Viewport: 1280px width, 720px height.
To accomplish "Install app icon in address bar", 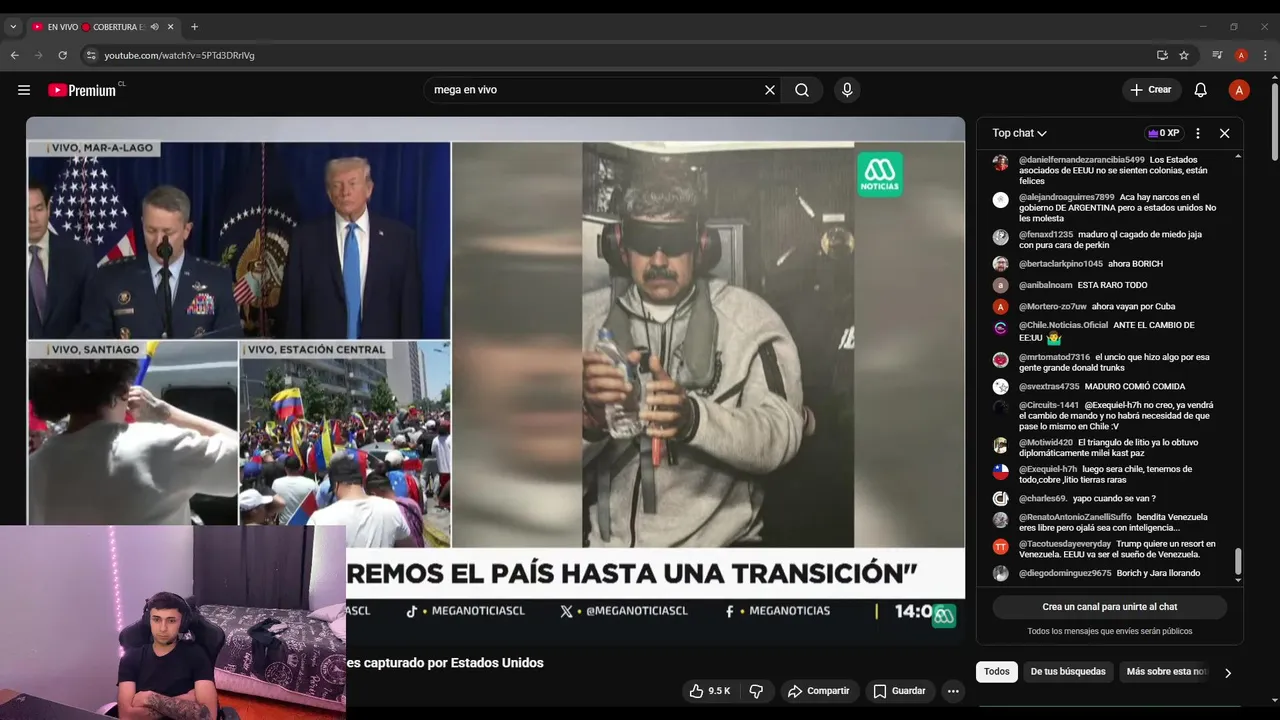I will click(1162, 55).
